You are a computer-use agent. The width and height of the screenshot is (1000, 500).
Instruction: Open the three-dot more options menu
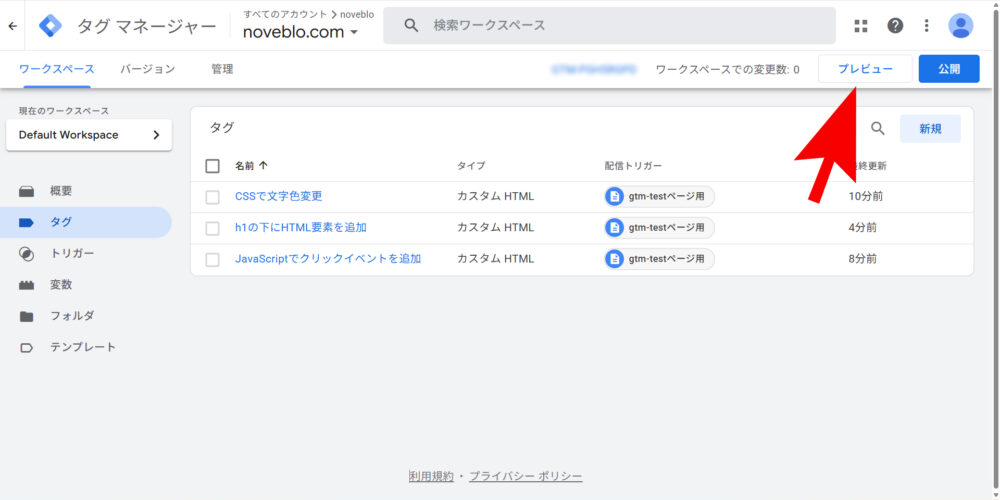[926, 26]
